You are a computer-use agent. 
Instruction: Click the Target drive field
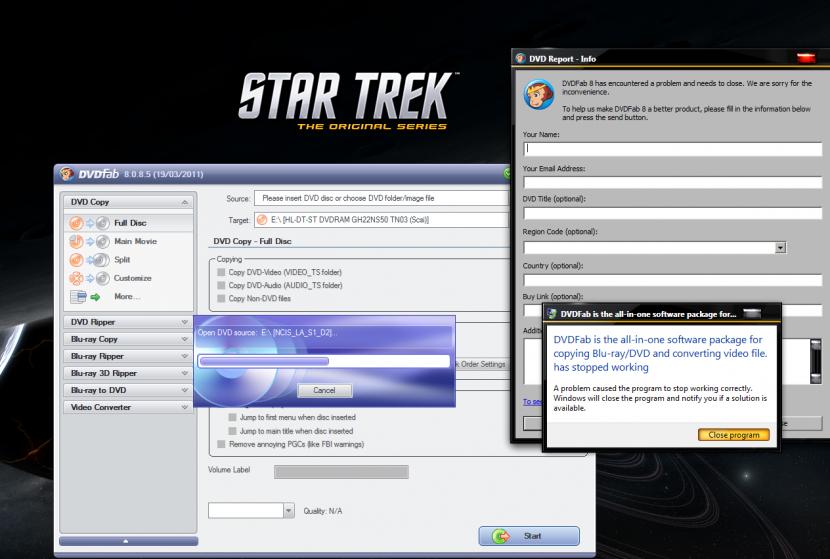click(381, 220)
